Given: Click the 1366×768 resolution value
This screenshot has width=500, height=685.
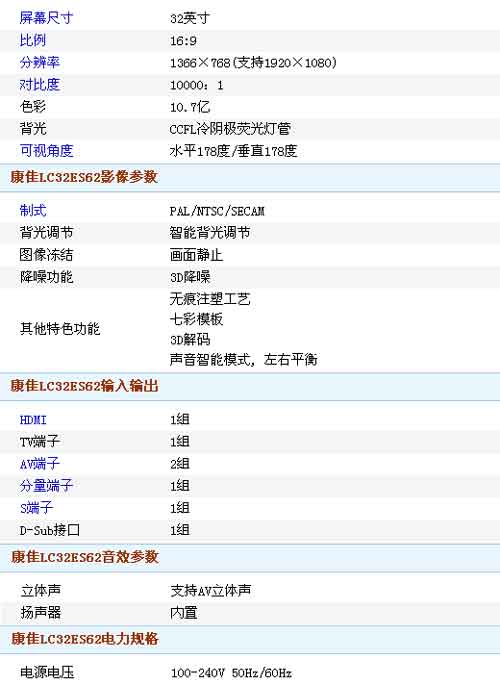Looking at the screenshot, I should (253, 62).
